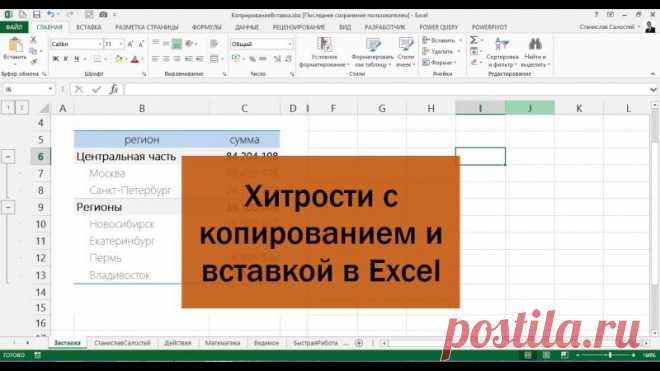Apply red font color A swatch

pyautogui.click(x=135, y=59)
